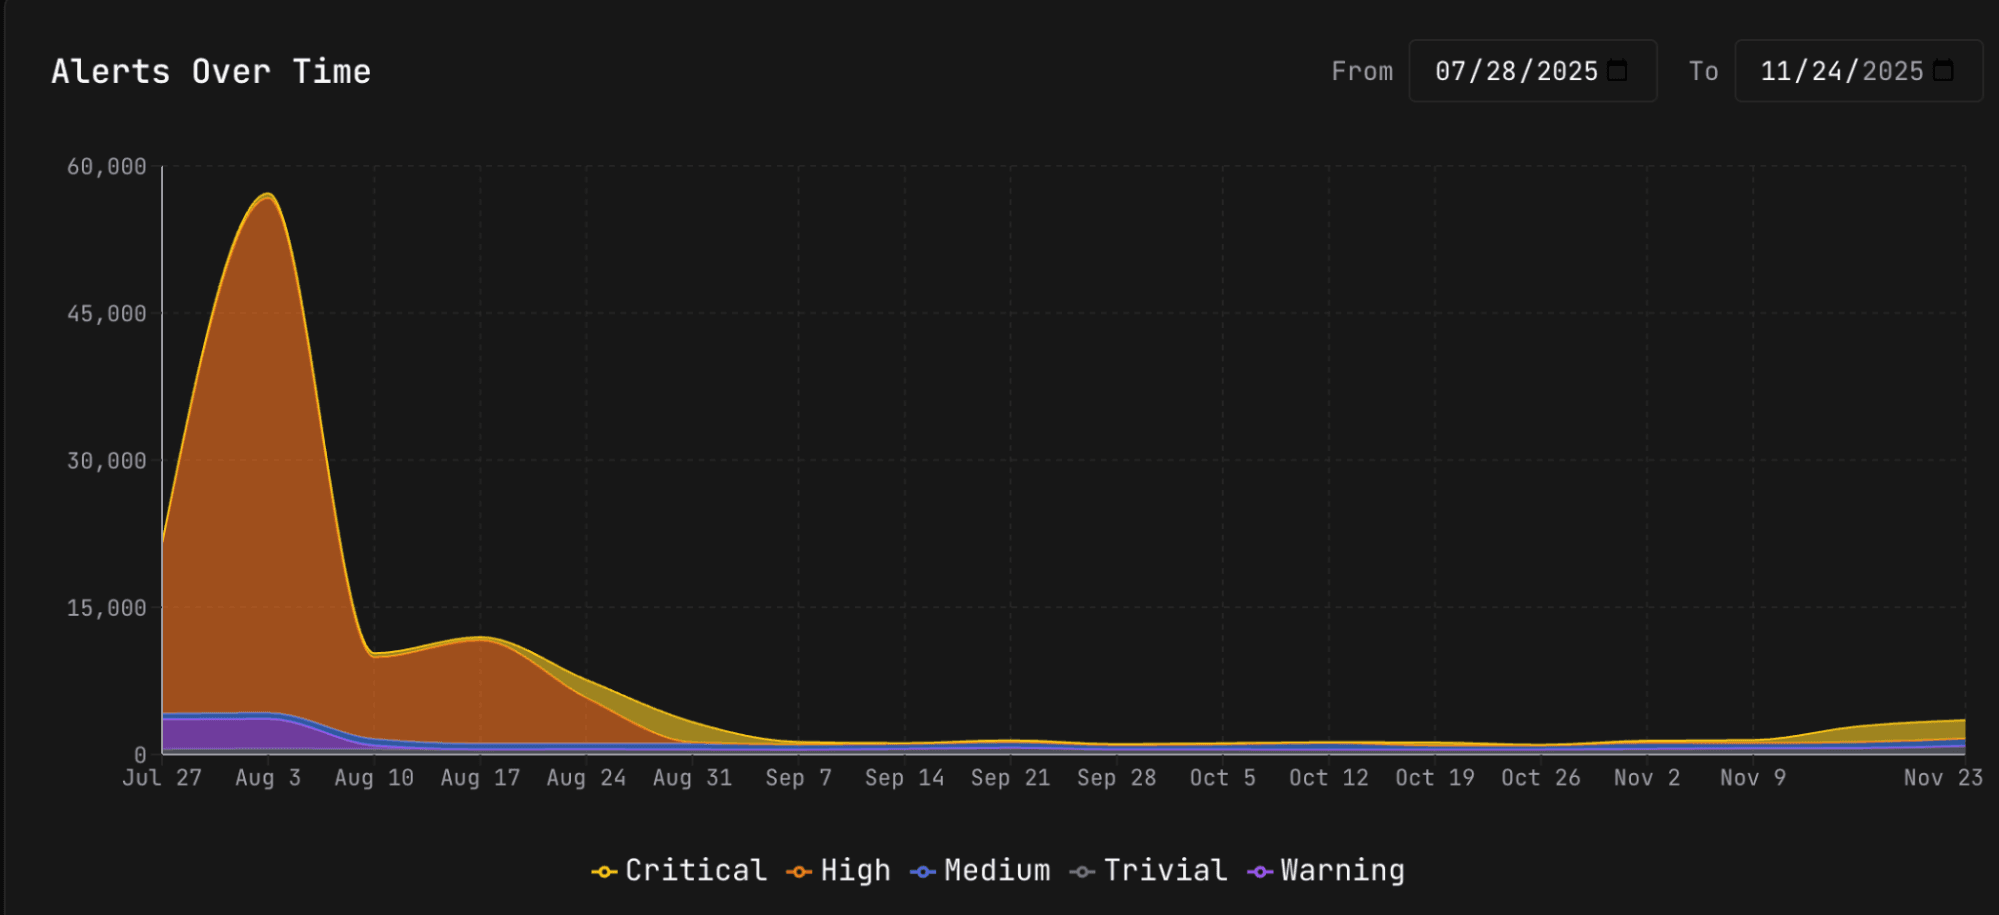Hide the High series via legend text
The width and height of the screenshot is (1999, 915).
pos(855,871)
